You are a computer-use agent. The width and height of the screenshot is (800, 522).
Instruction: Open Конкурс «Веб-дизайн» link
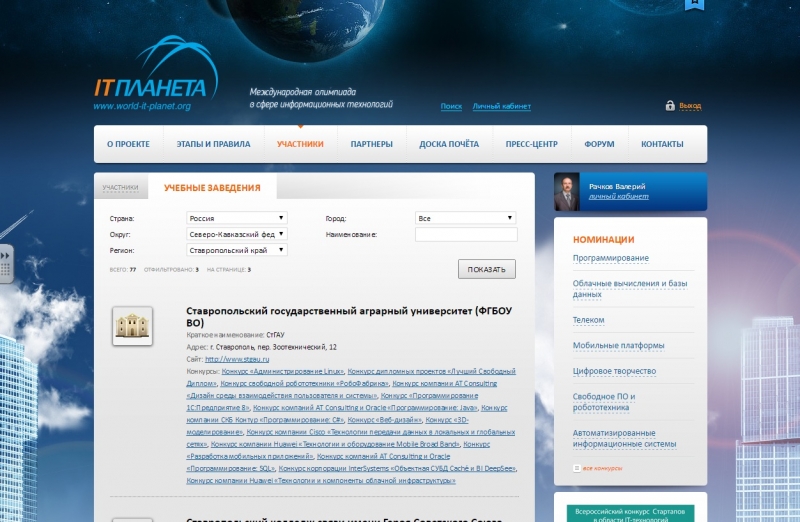tap(385, 420)
